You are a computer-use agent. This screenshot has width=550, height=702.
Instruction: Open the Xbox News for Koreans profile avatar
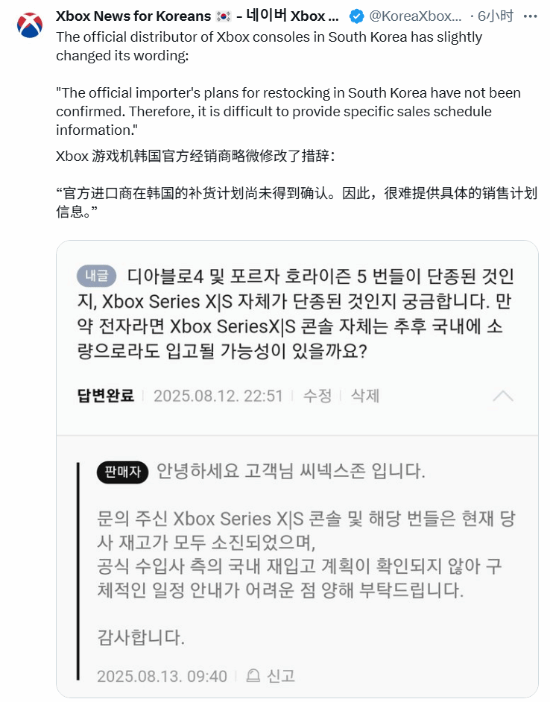30,25
